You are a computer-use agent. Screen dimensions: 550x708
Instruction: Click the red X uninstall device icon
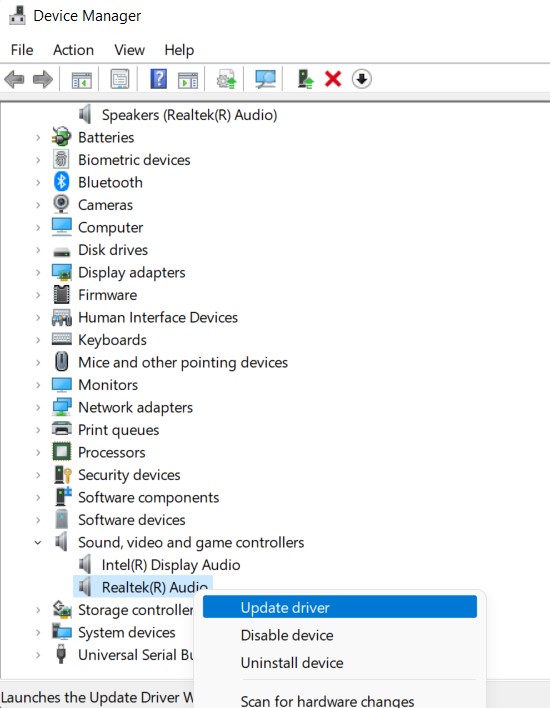(x=333, y=79)
